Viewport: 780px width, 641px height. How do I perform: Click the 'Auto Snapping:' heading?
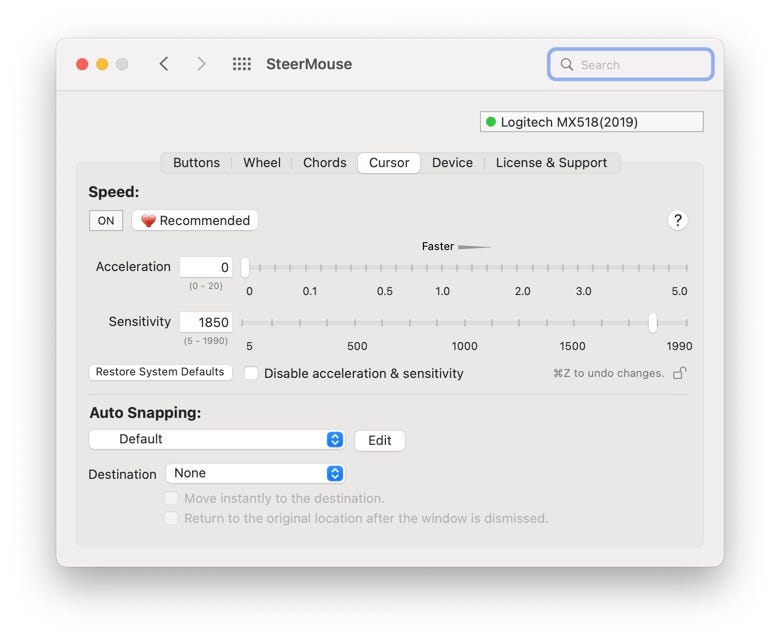click(145, 413)
